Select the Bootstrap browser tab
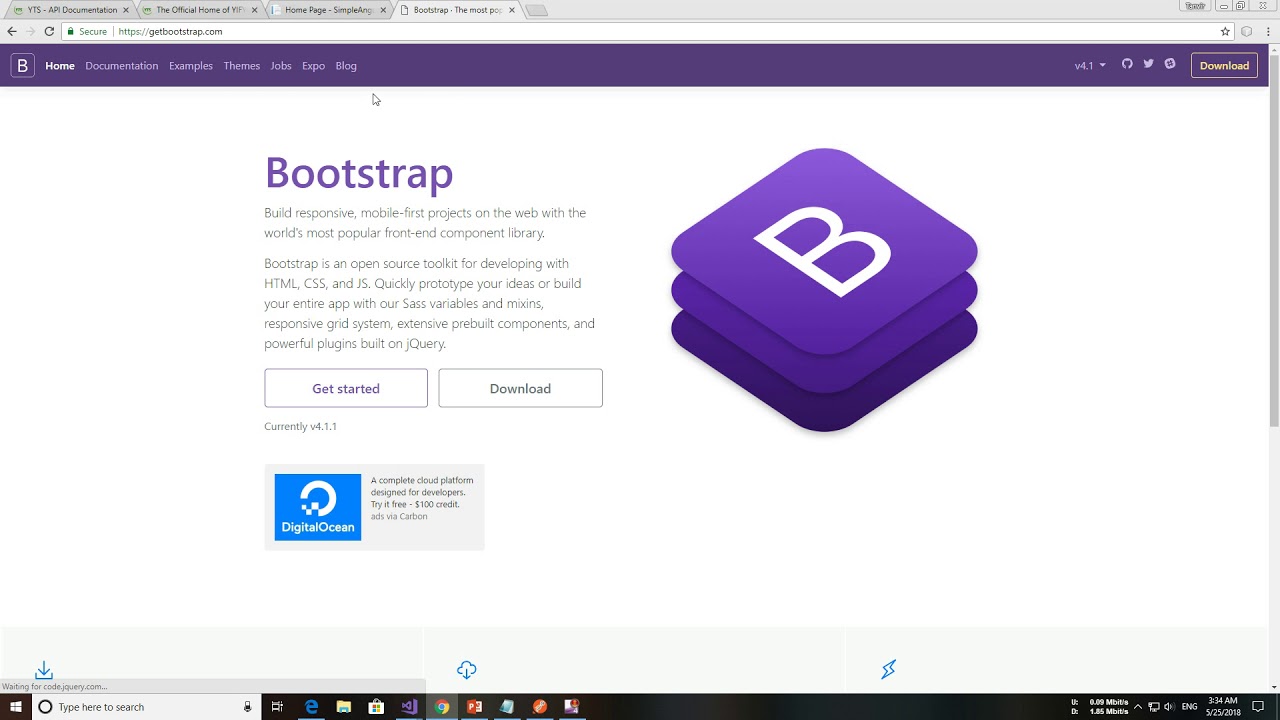The width and height of the screenshot is (1280, 720). [x=457, y=10]
